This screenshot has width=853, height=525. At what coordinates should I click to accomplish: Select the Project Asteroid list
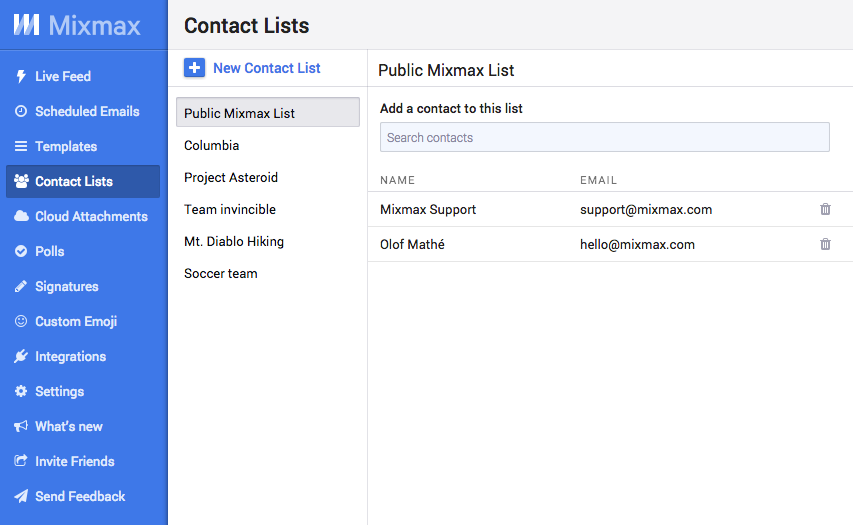coord(231,177)
